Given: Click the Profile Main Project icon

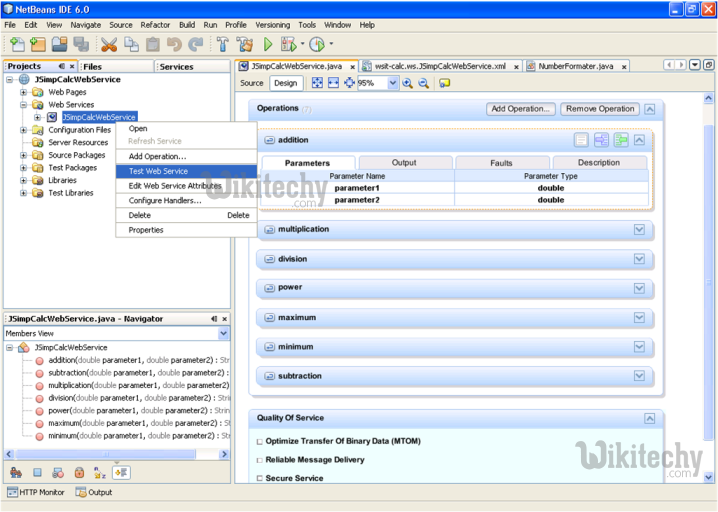Looking at the screenshot, I should pyautogui.click(x=317, y=44).
